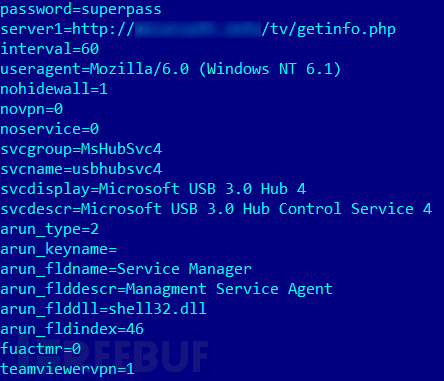The width and height of the screenshot is (444, 381).
Task: Click the empty arun_keyname= line
Action: pos(59,249)
